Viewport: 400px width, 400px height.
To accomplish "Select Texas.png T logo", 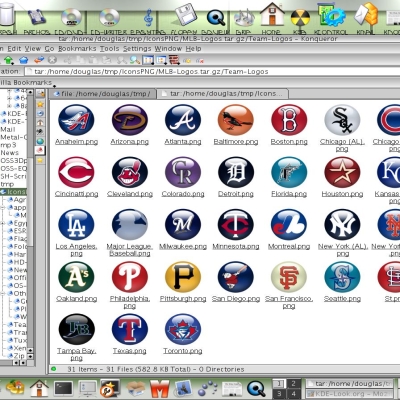I will coord(130,329).
